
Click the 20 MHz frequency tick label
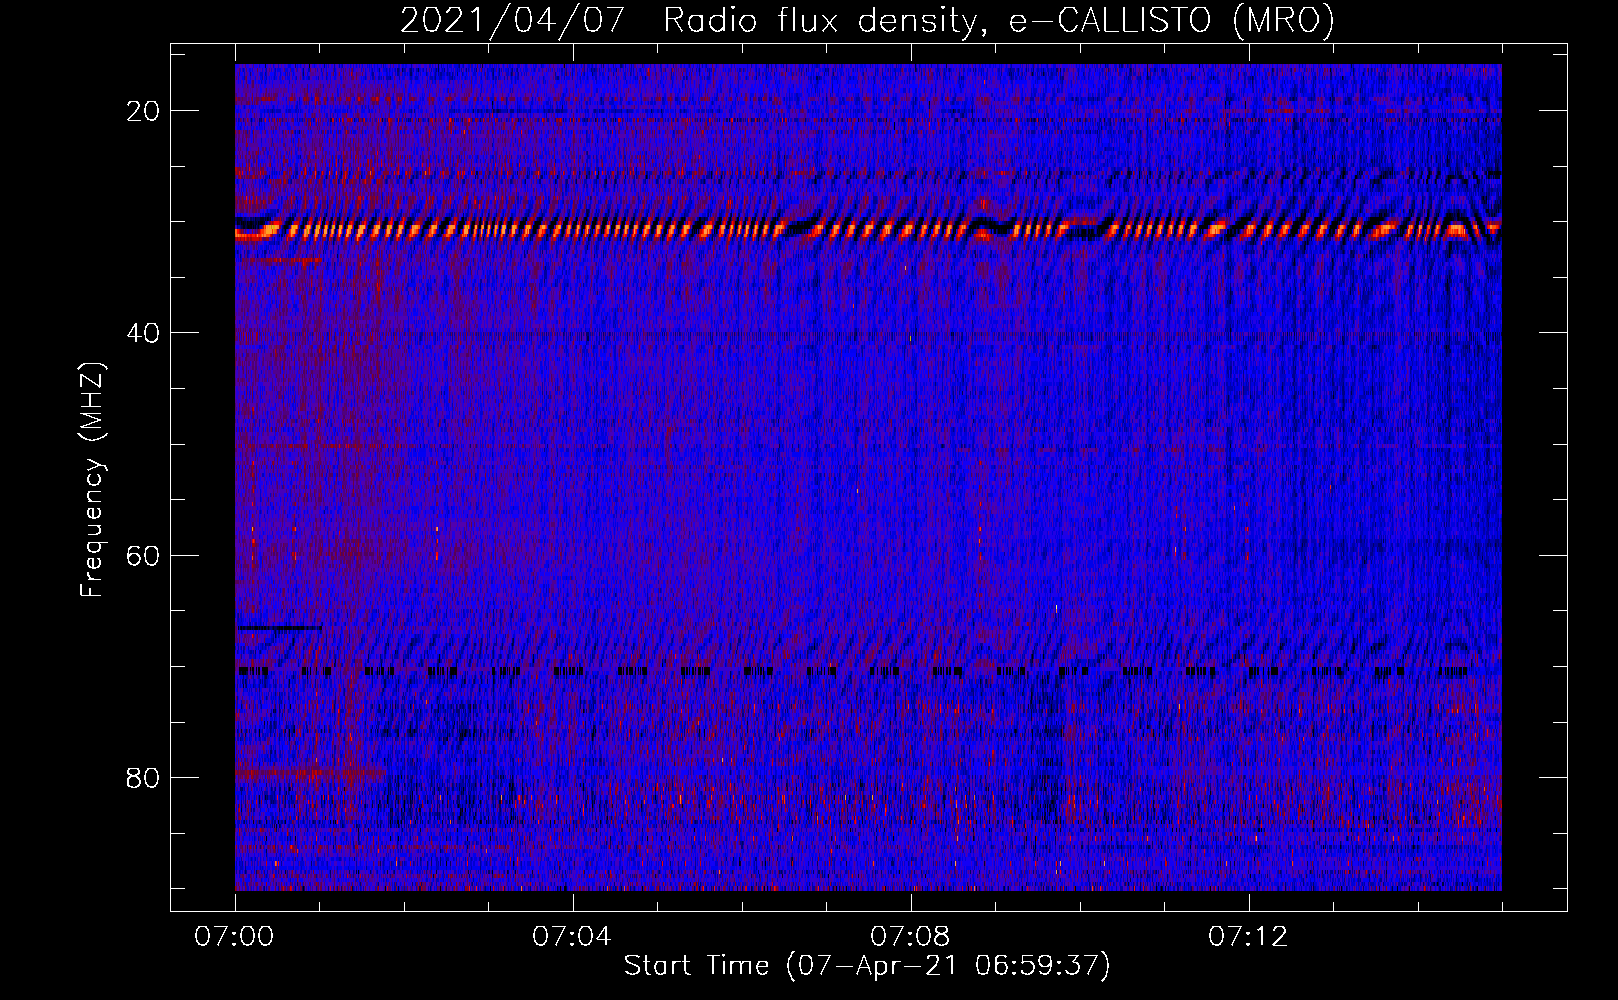point(144,111)
